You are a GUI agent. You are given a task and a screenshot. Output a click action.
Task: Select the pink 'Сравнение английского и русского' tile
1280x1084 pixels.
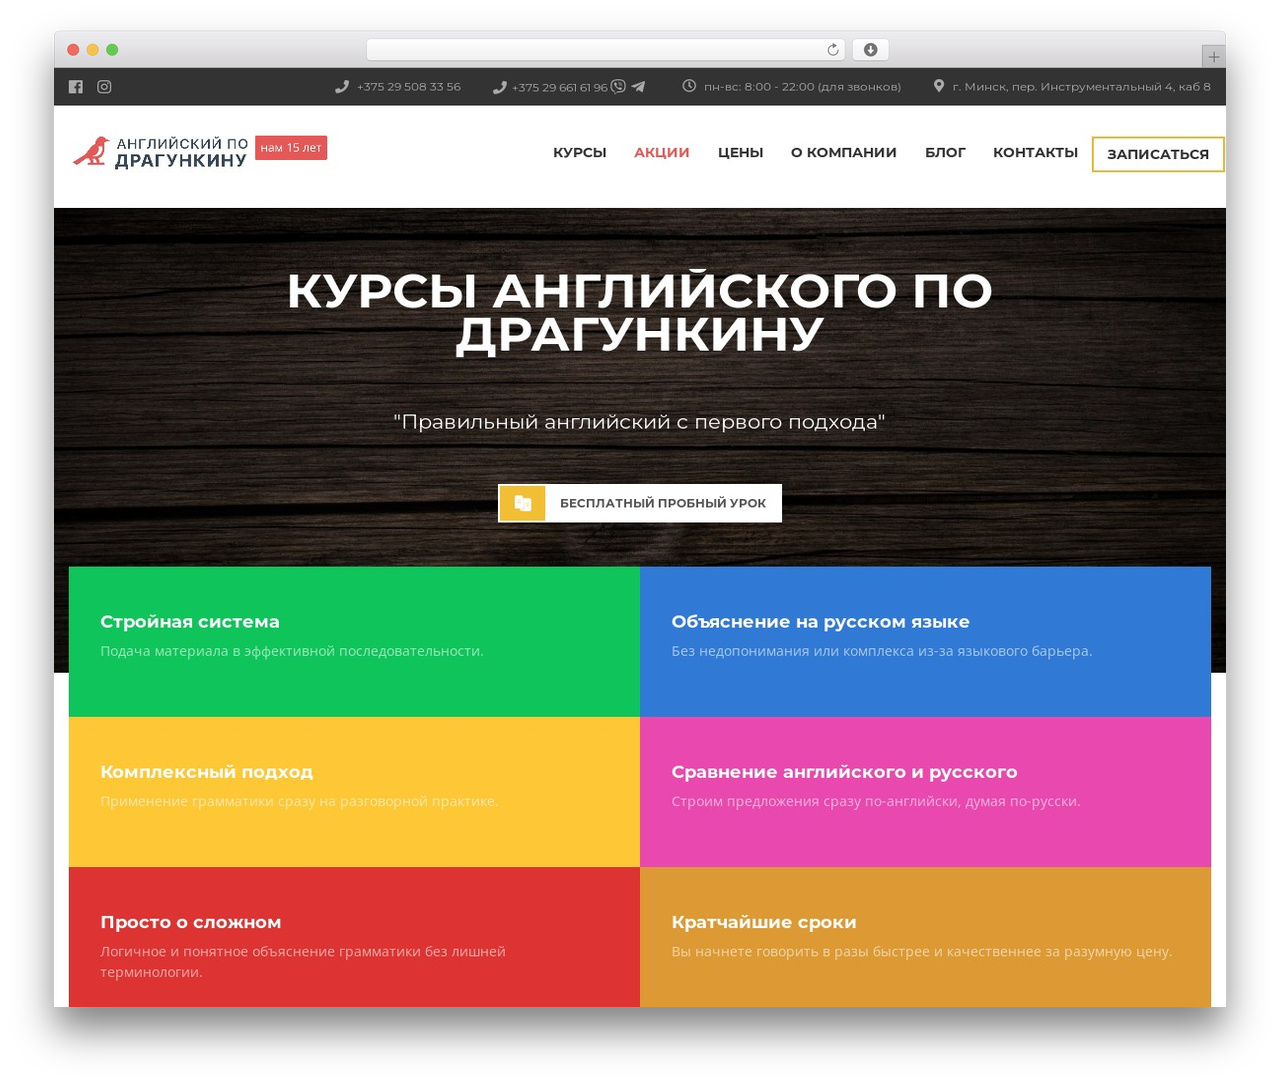click(x=925, y=792)
